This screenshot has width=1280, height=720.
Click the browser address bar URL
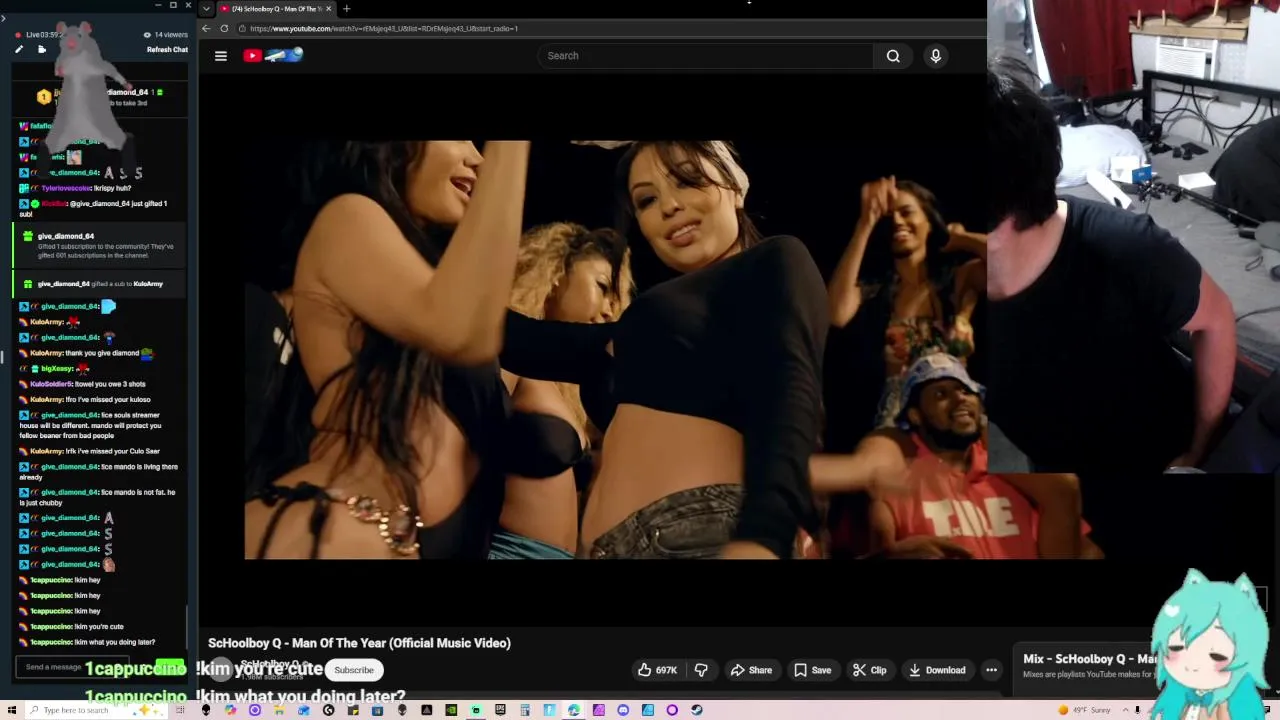click(x=384, y=28)
